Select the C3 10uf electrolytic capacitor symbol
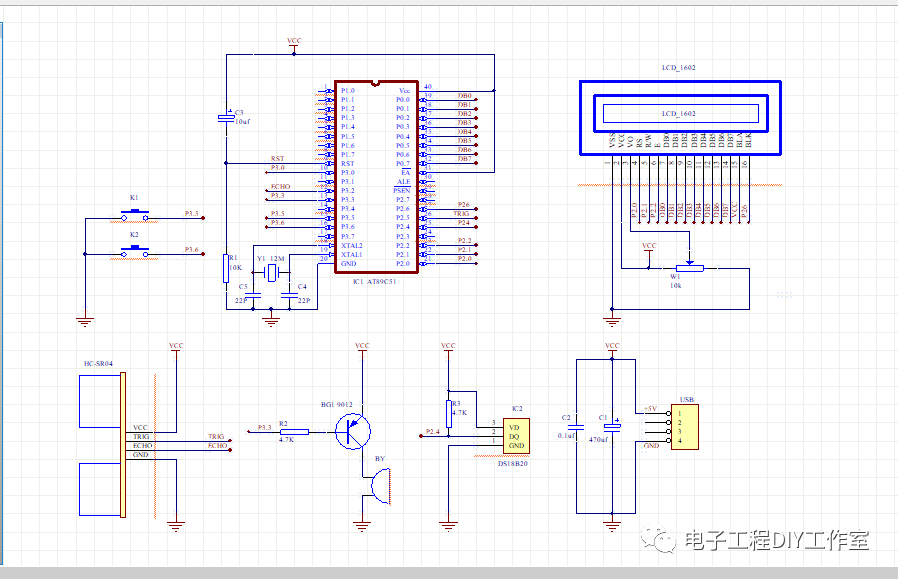This screenshot has height=579, width=898. click(226, 117)
